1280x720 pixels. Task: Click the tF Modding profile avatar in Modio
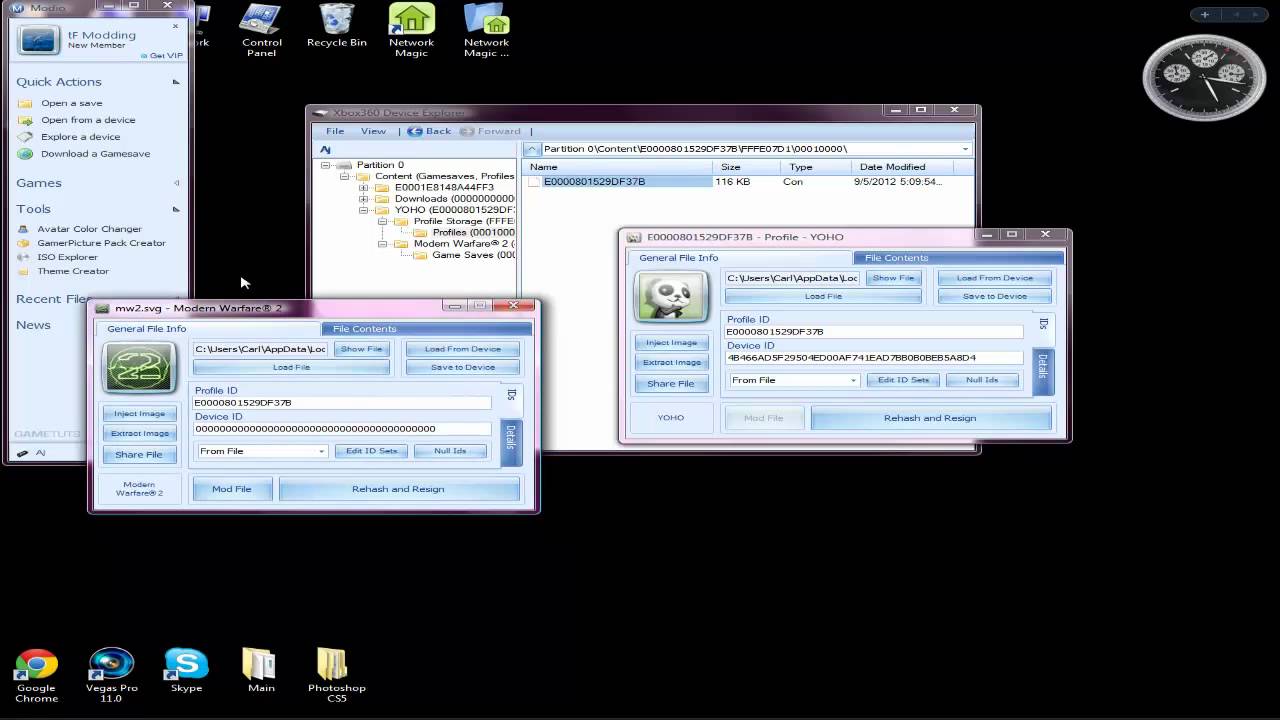pyautogui.click(x=38, y=40)
